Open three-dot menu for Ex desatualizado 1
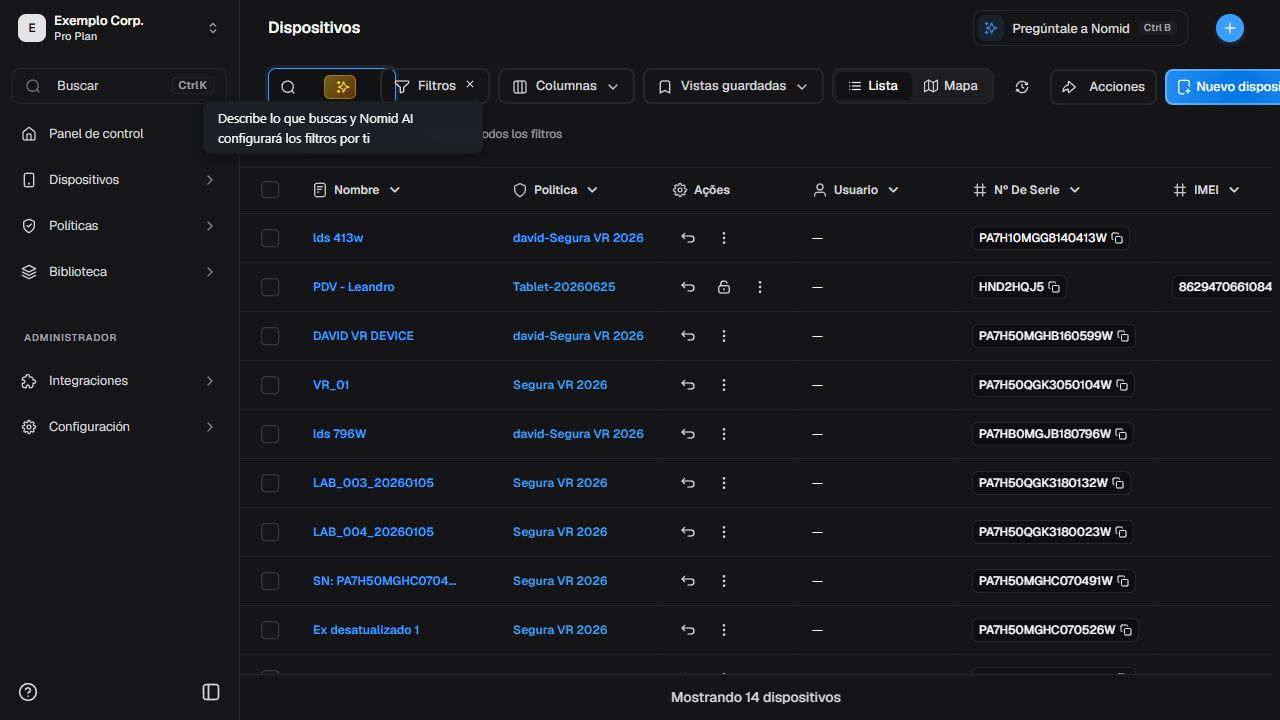The height and width of the screenshot is (720, 1280). (724, 630)
